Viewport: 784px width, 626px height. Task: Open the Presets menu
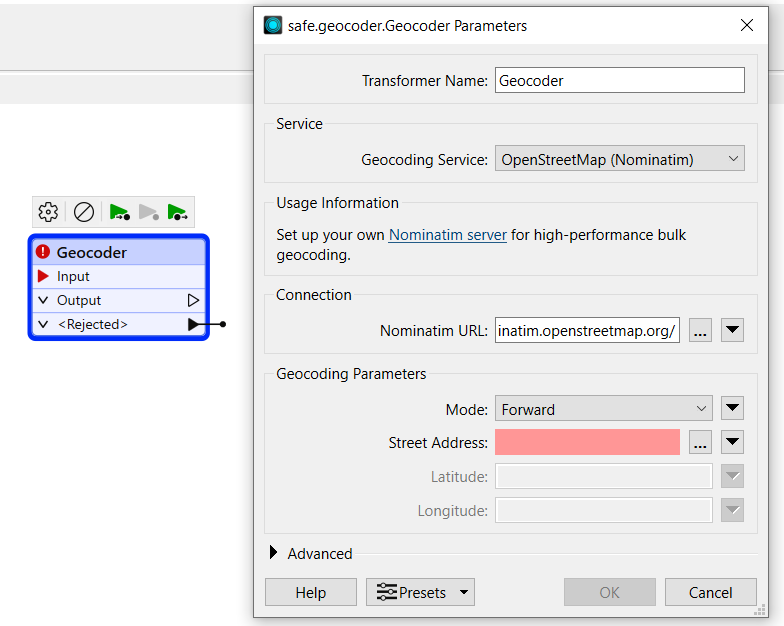pos(420,592)
